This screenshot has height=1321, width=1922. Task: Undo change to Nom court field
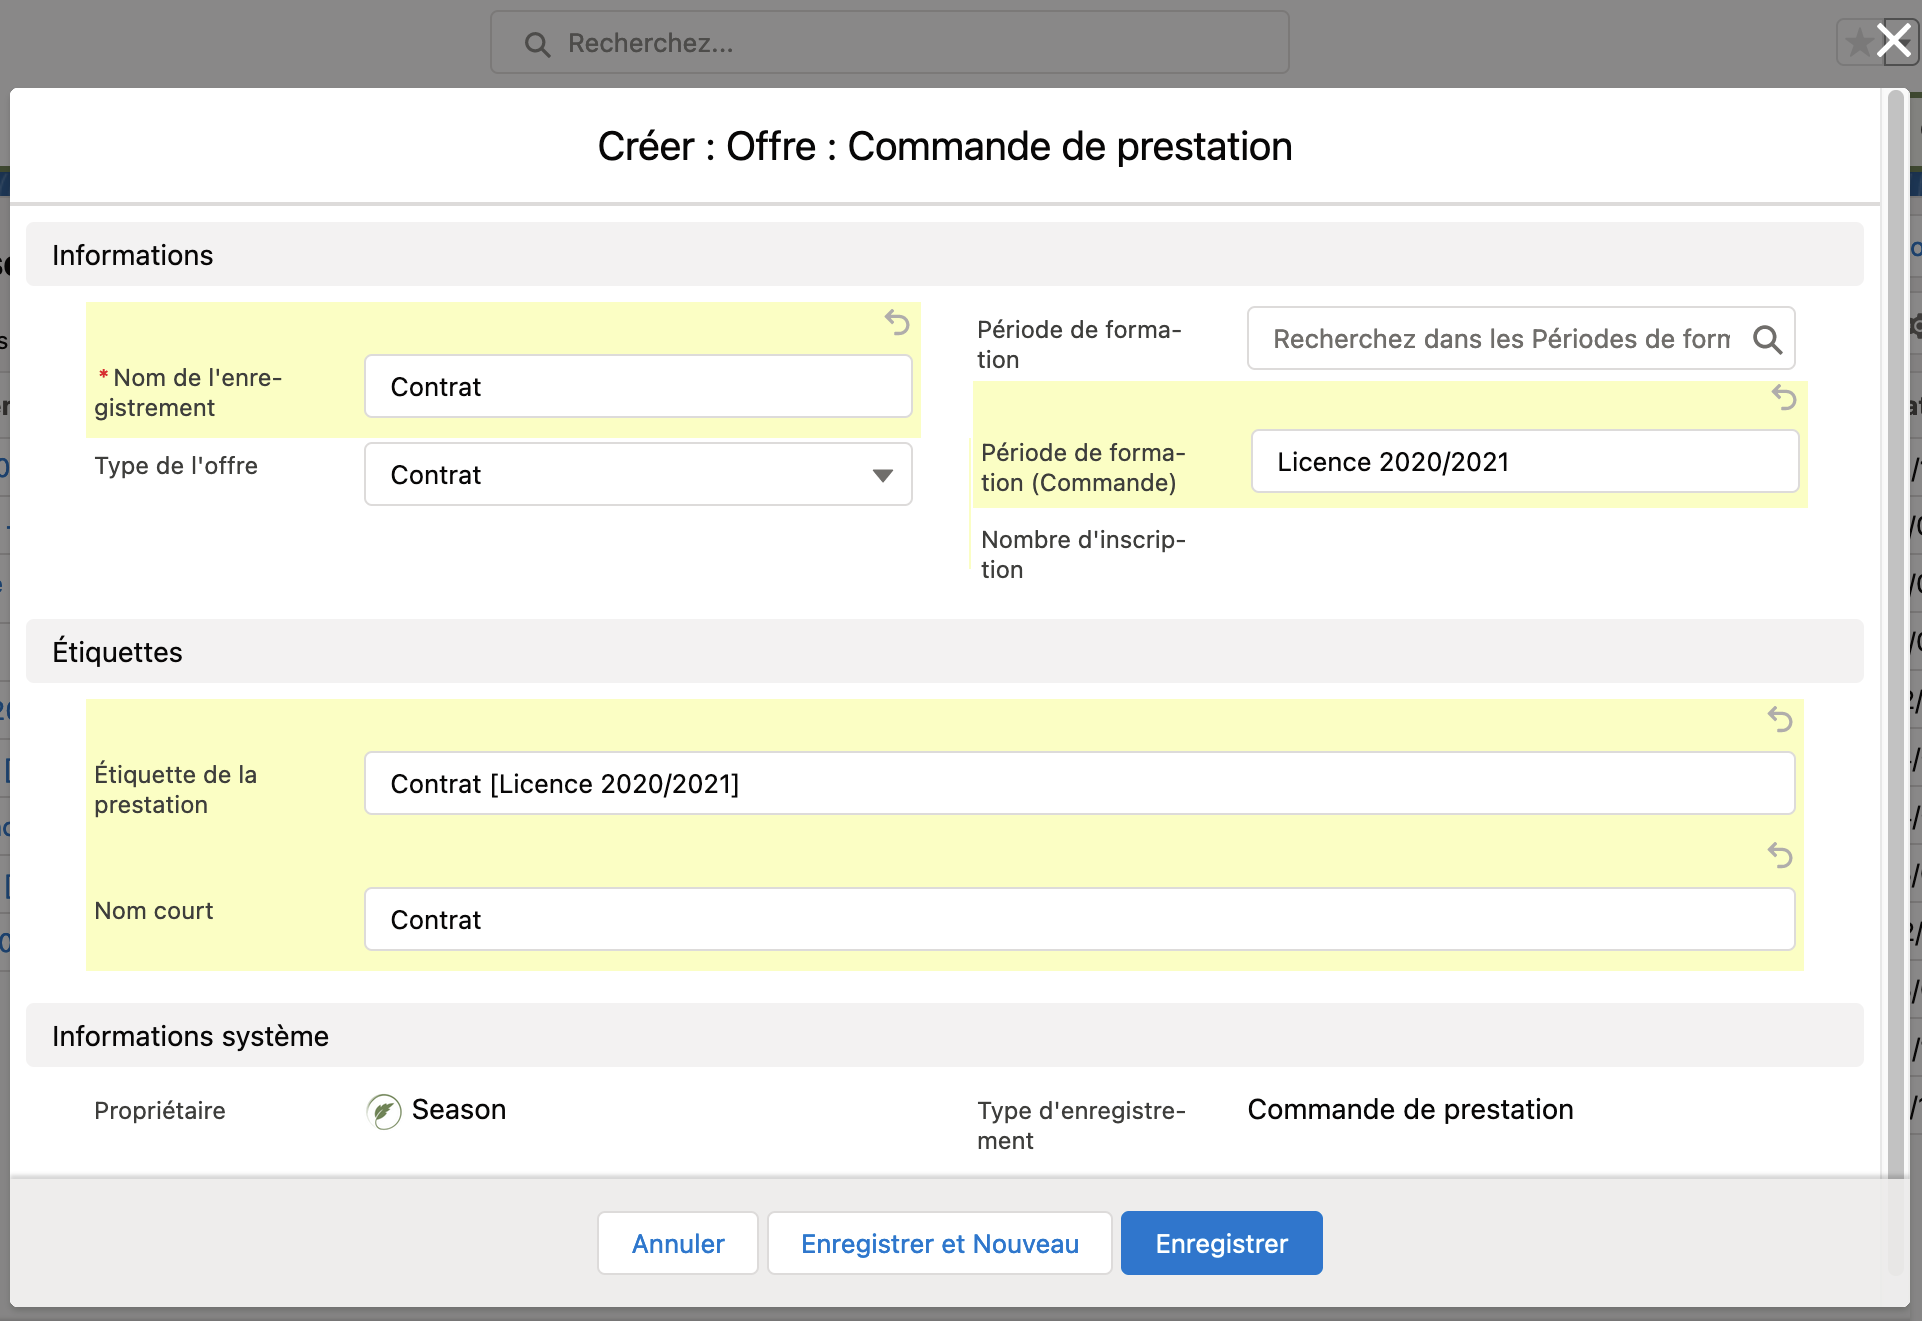pos(1779,855)
